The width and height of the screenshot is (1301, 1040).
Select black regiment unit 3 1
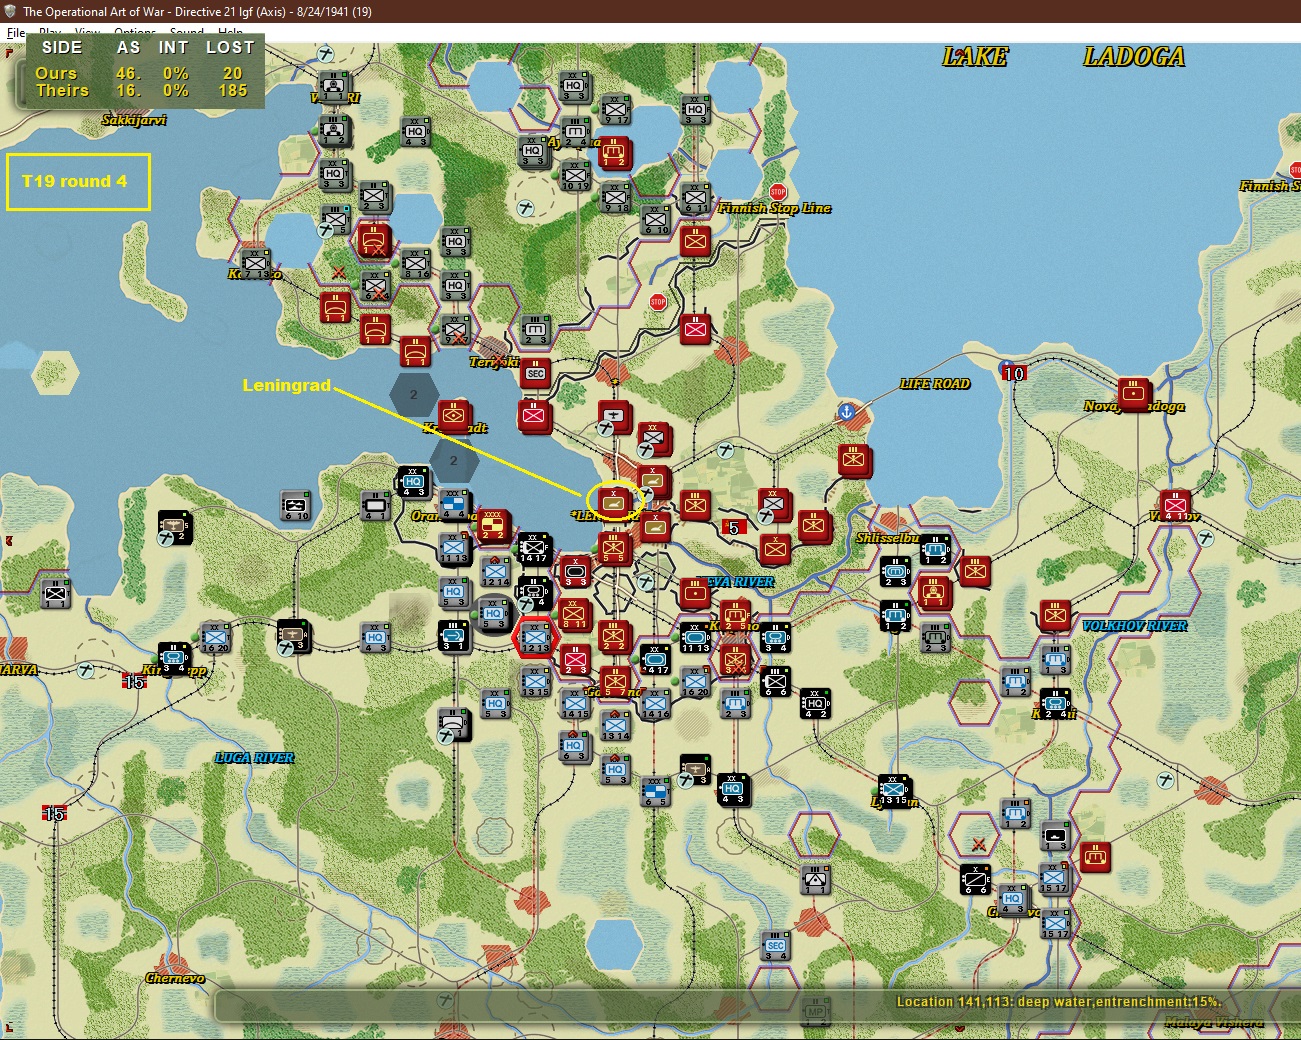pyautogui.click(x=453, y=635)
